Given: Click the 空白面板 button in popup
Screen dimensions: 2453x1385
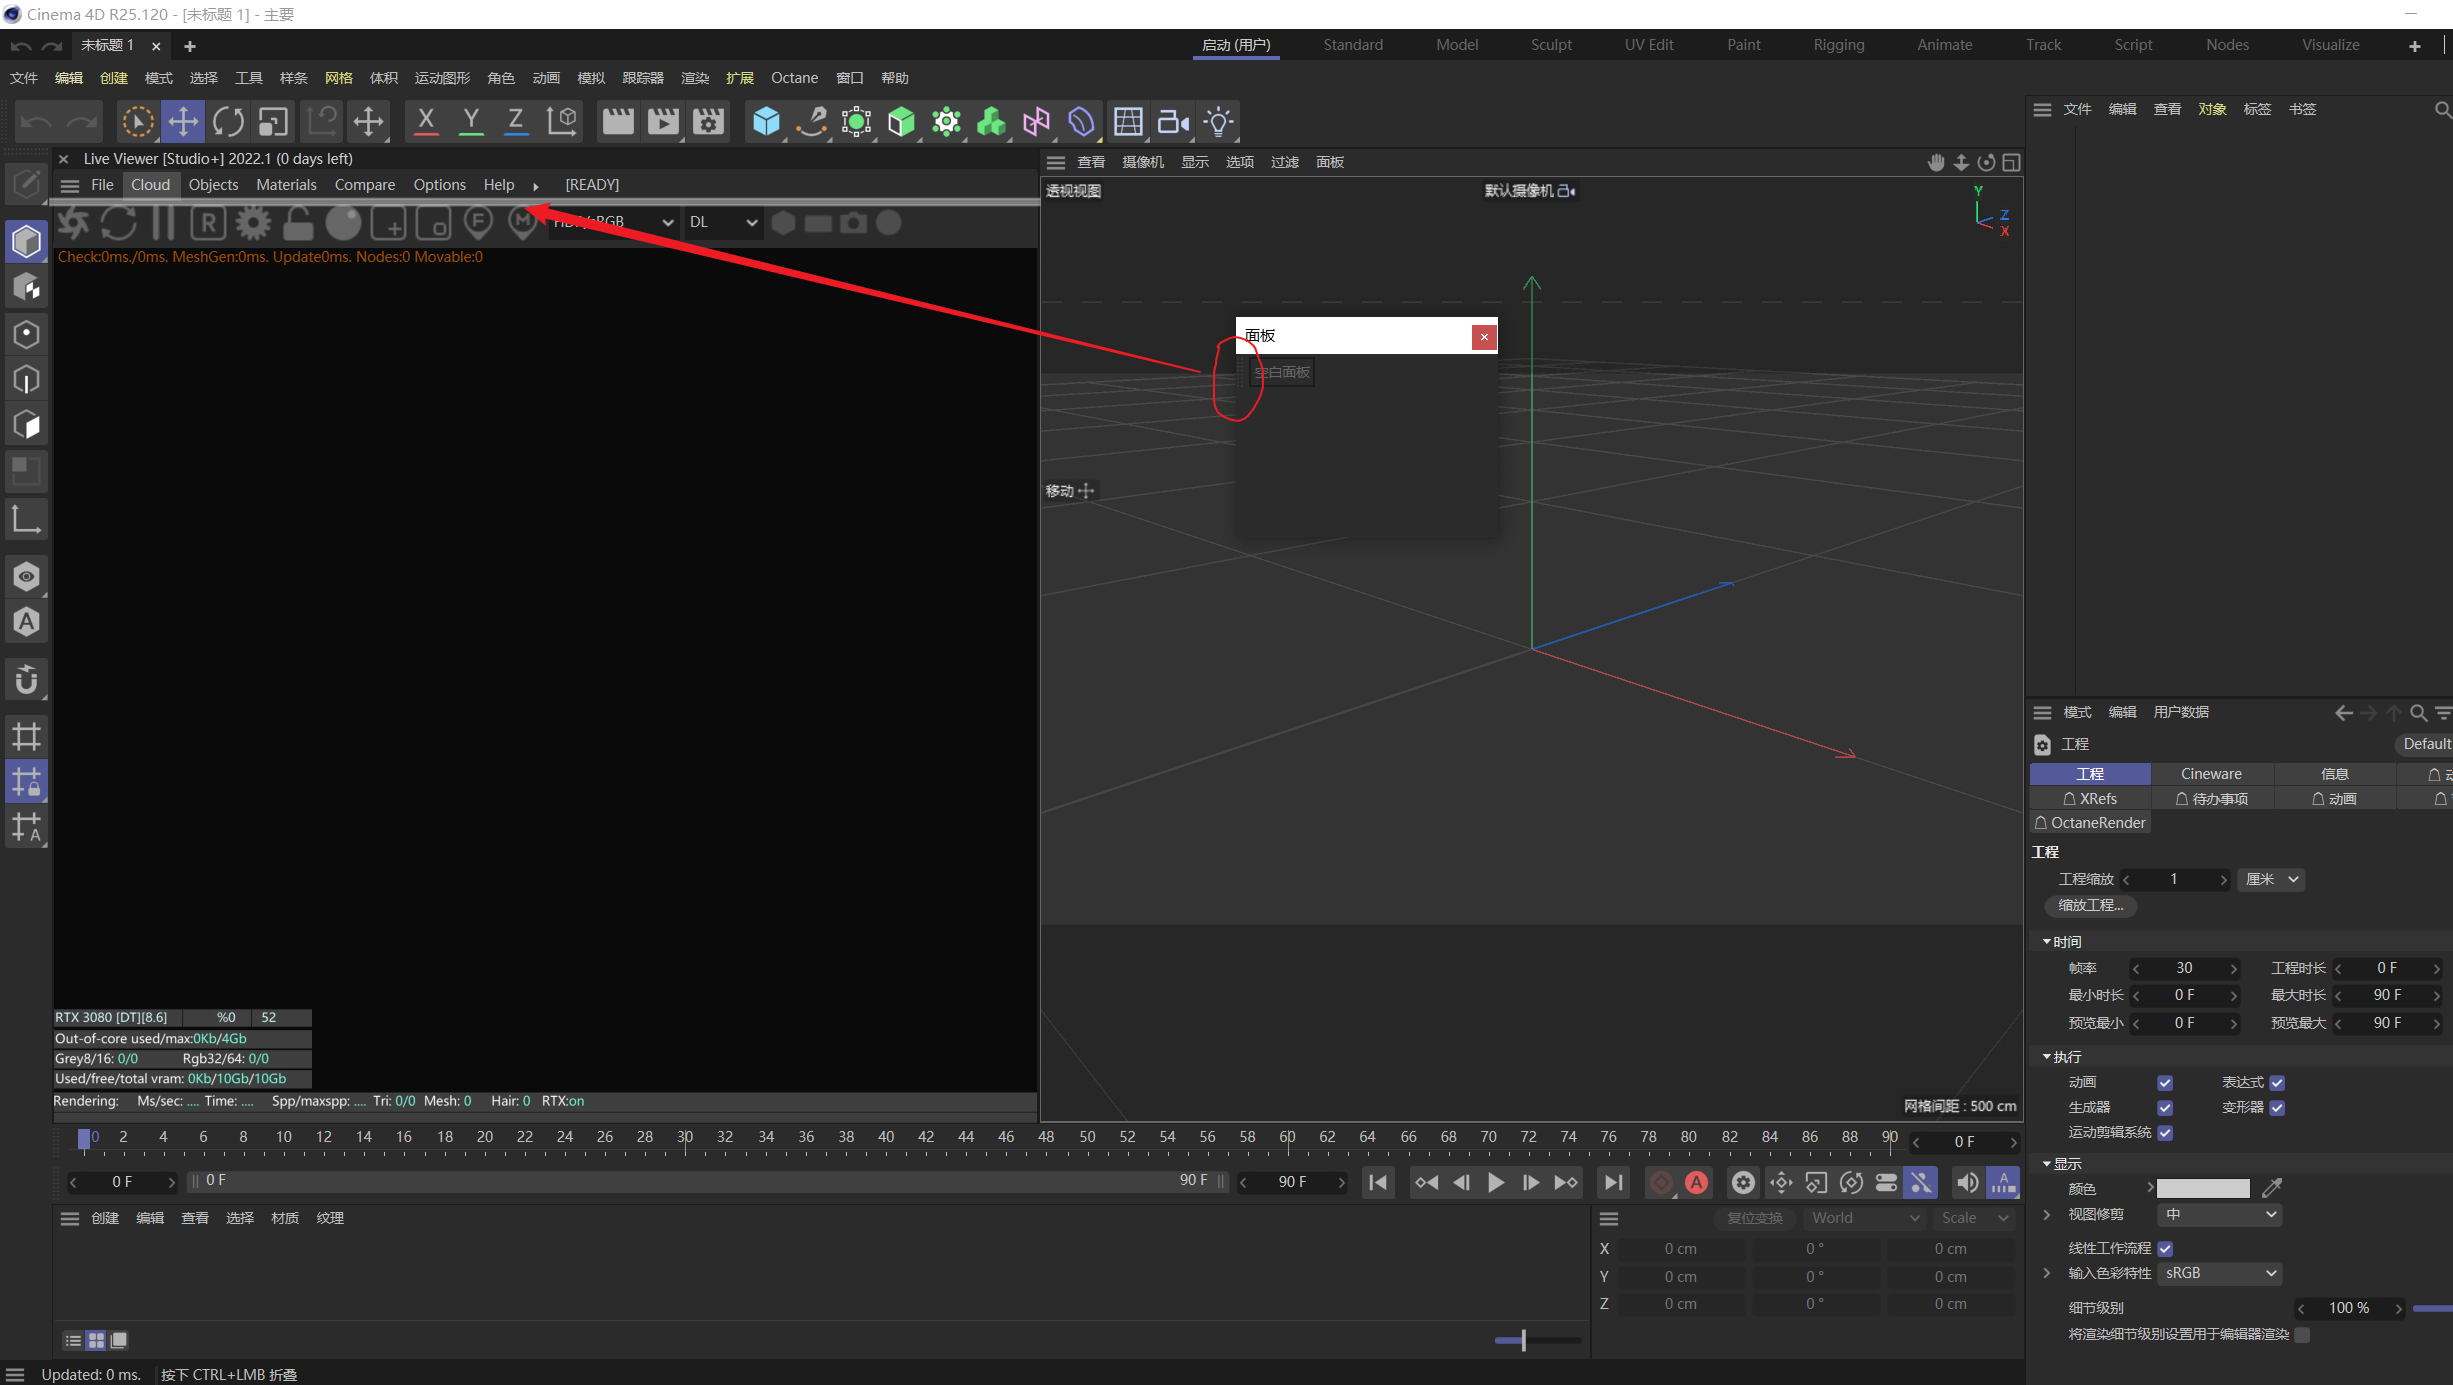Looking at the screenshot, I should [1282, 372].
